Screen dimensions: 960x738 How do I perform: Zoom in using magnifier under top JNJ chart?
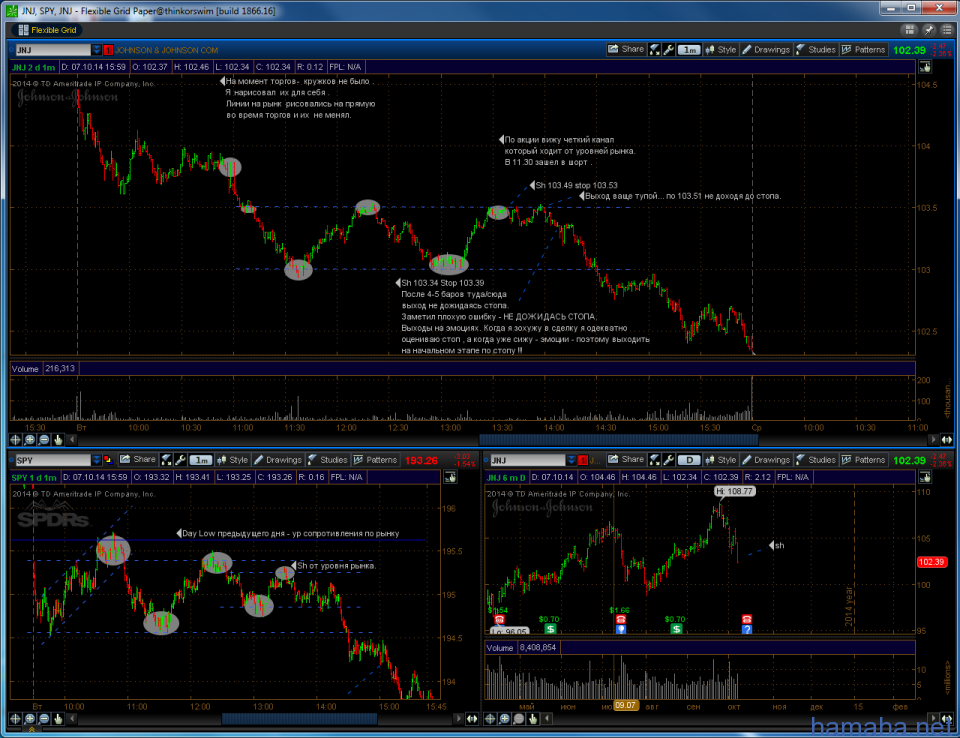tap(29, 440)
